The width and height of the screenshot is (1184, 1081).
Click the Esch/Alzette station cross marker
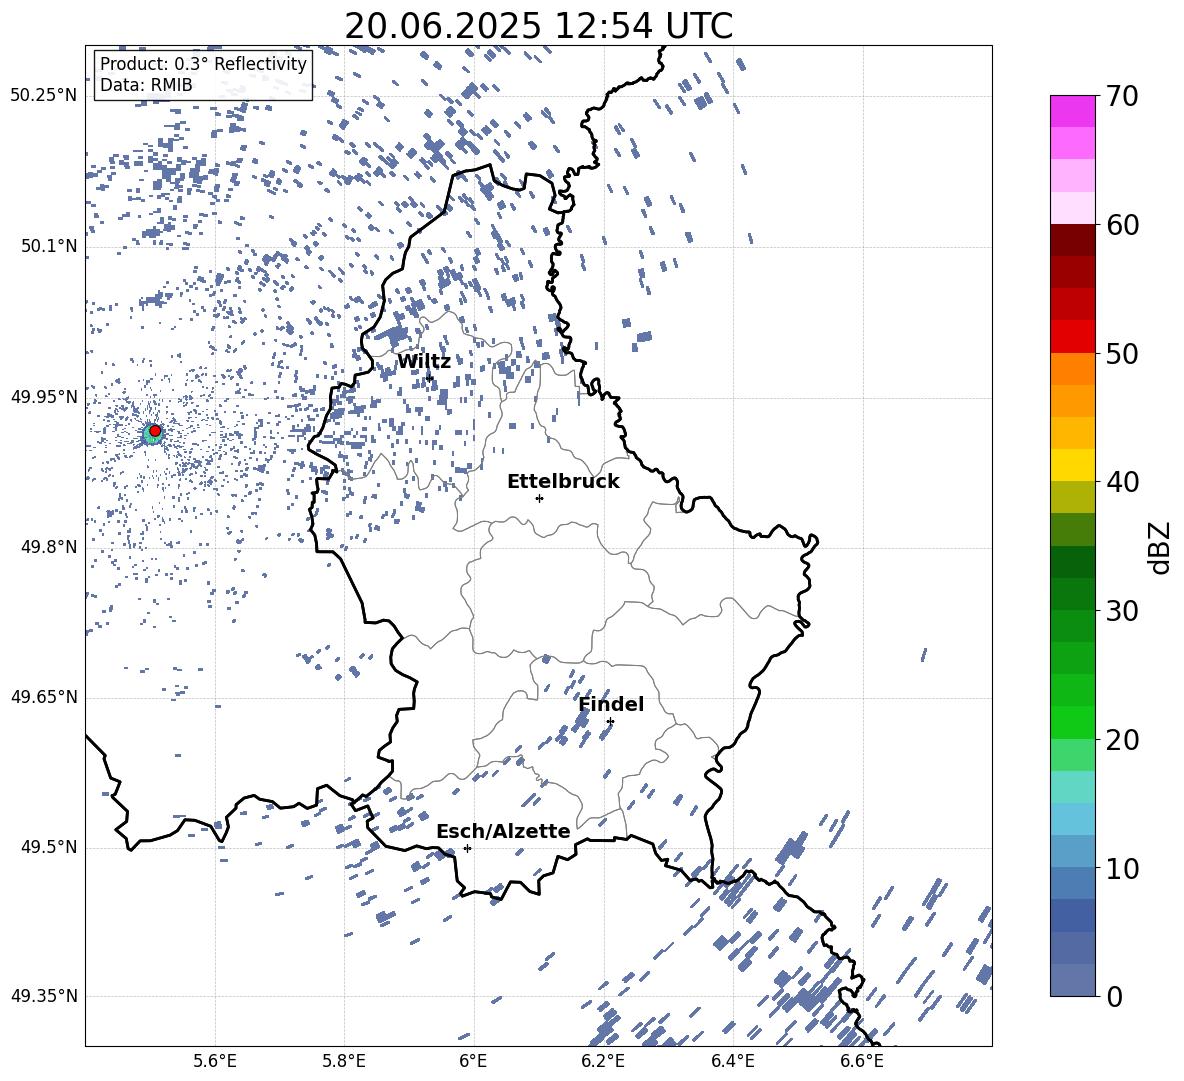pos(467,848)
